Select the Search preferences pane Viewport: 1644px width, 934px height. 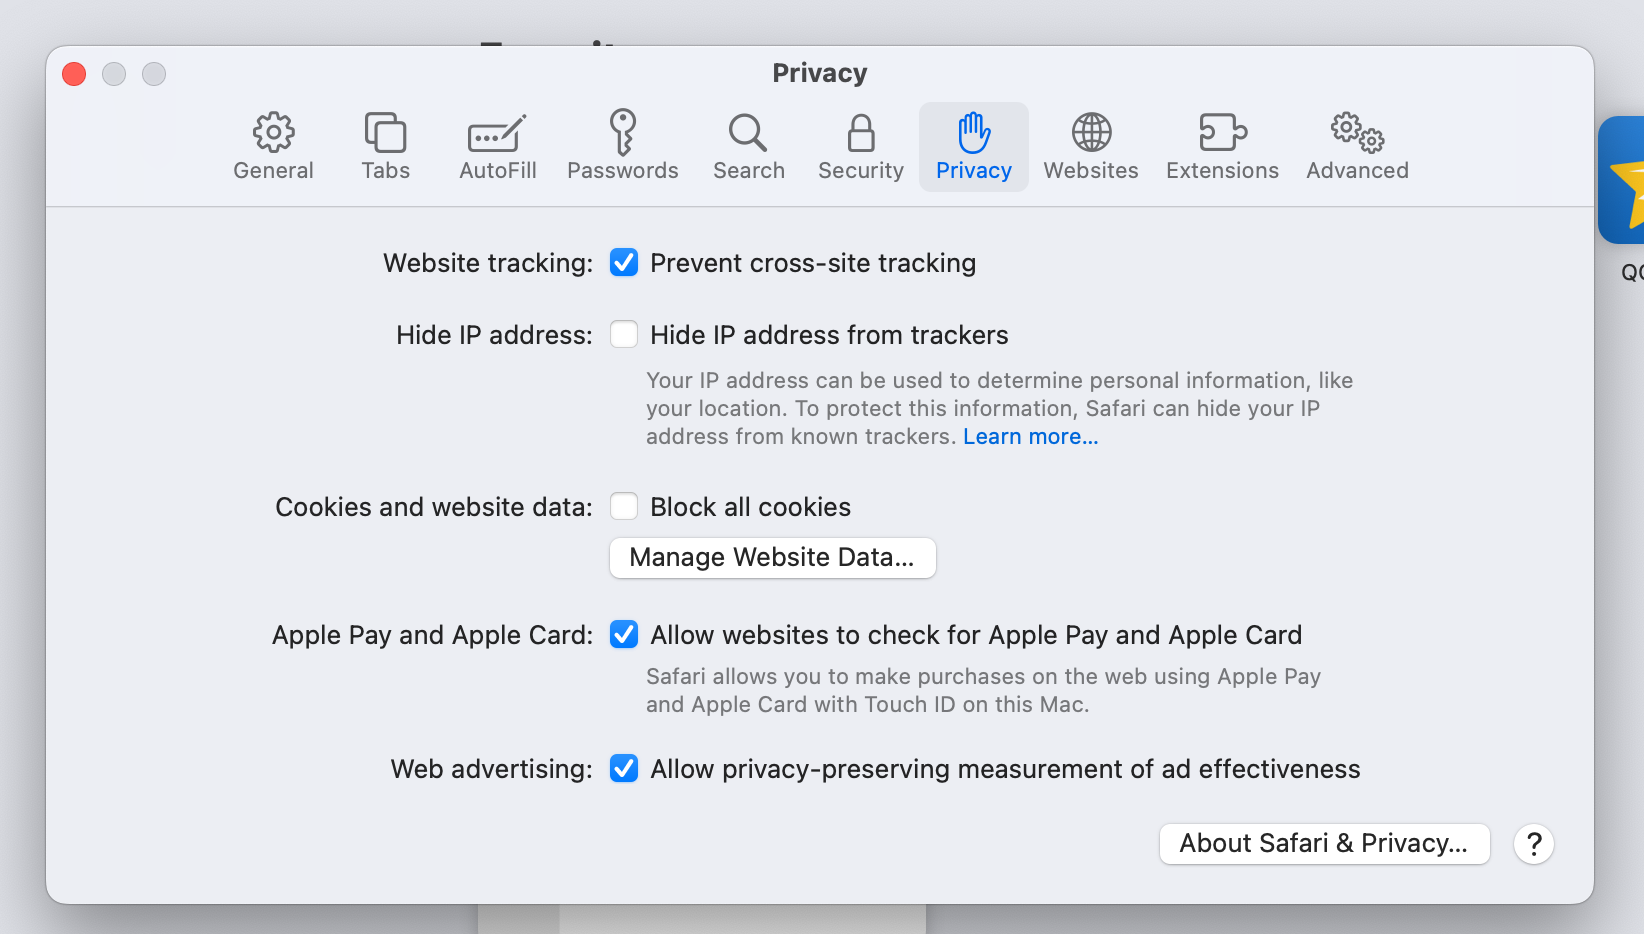[x=748, y=146]
